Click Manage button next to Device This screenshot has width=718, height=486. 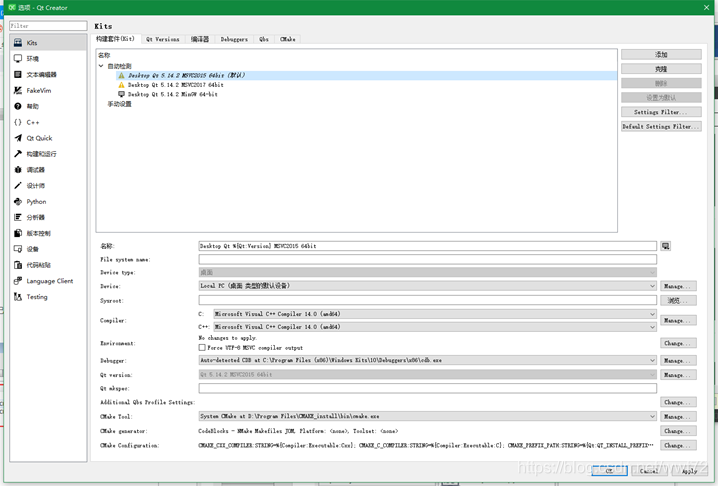pos(678,286)
